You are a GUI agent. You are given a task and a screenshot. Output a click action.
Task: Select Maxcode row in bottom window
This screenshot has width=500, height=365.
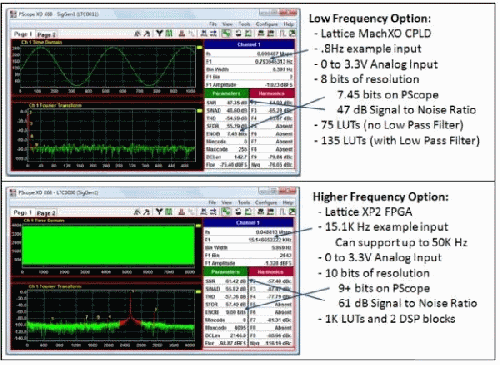click(226, 328)
